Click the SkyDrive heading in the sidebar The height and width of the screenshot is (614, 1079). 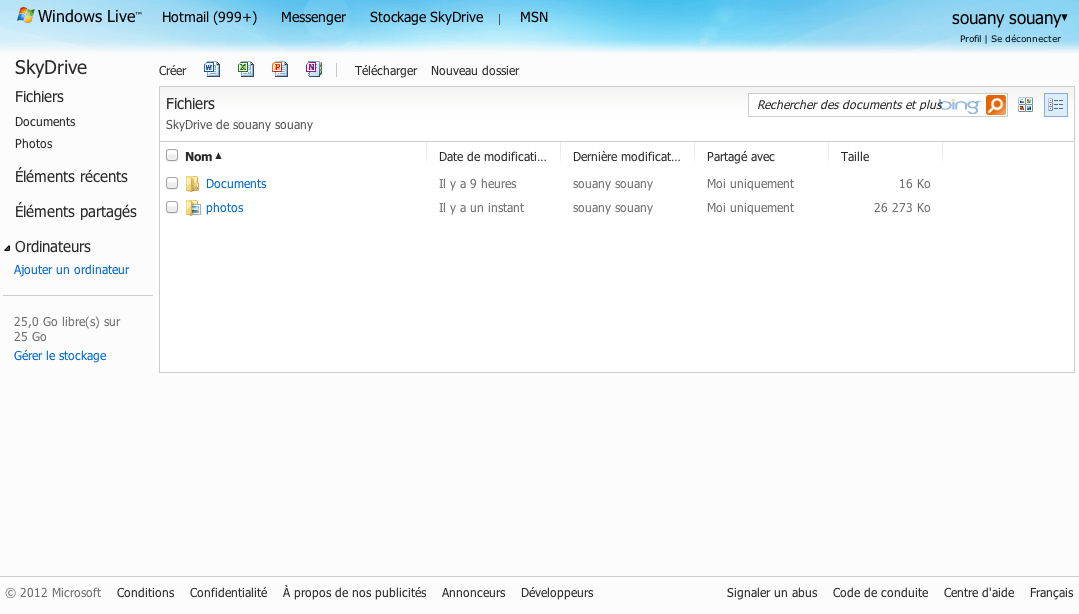coord(51,67)
